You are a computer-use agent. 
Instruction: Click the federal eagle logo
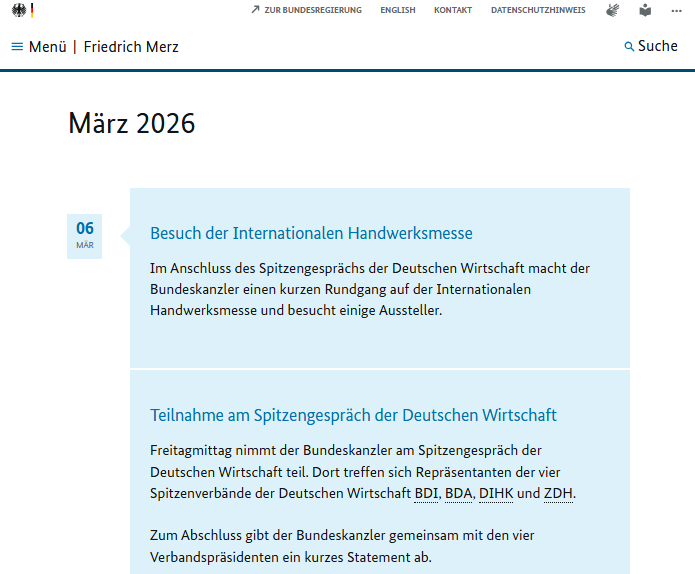(x=18, y=11)
